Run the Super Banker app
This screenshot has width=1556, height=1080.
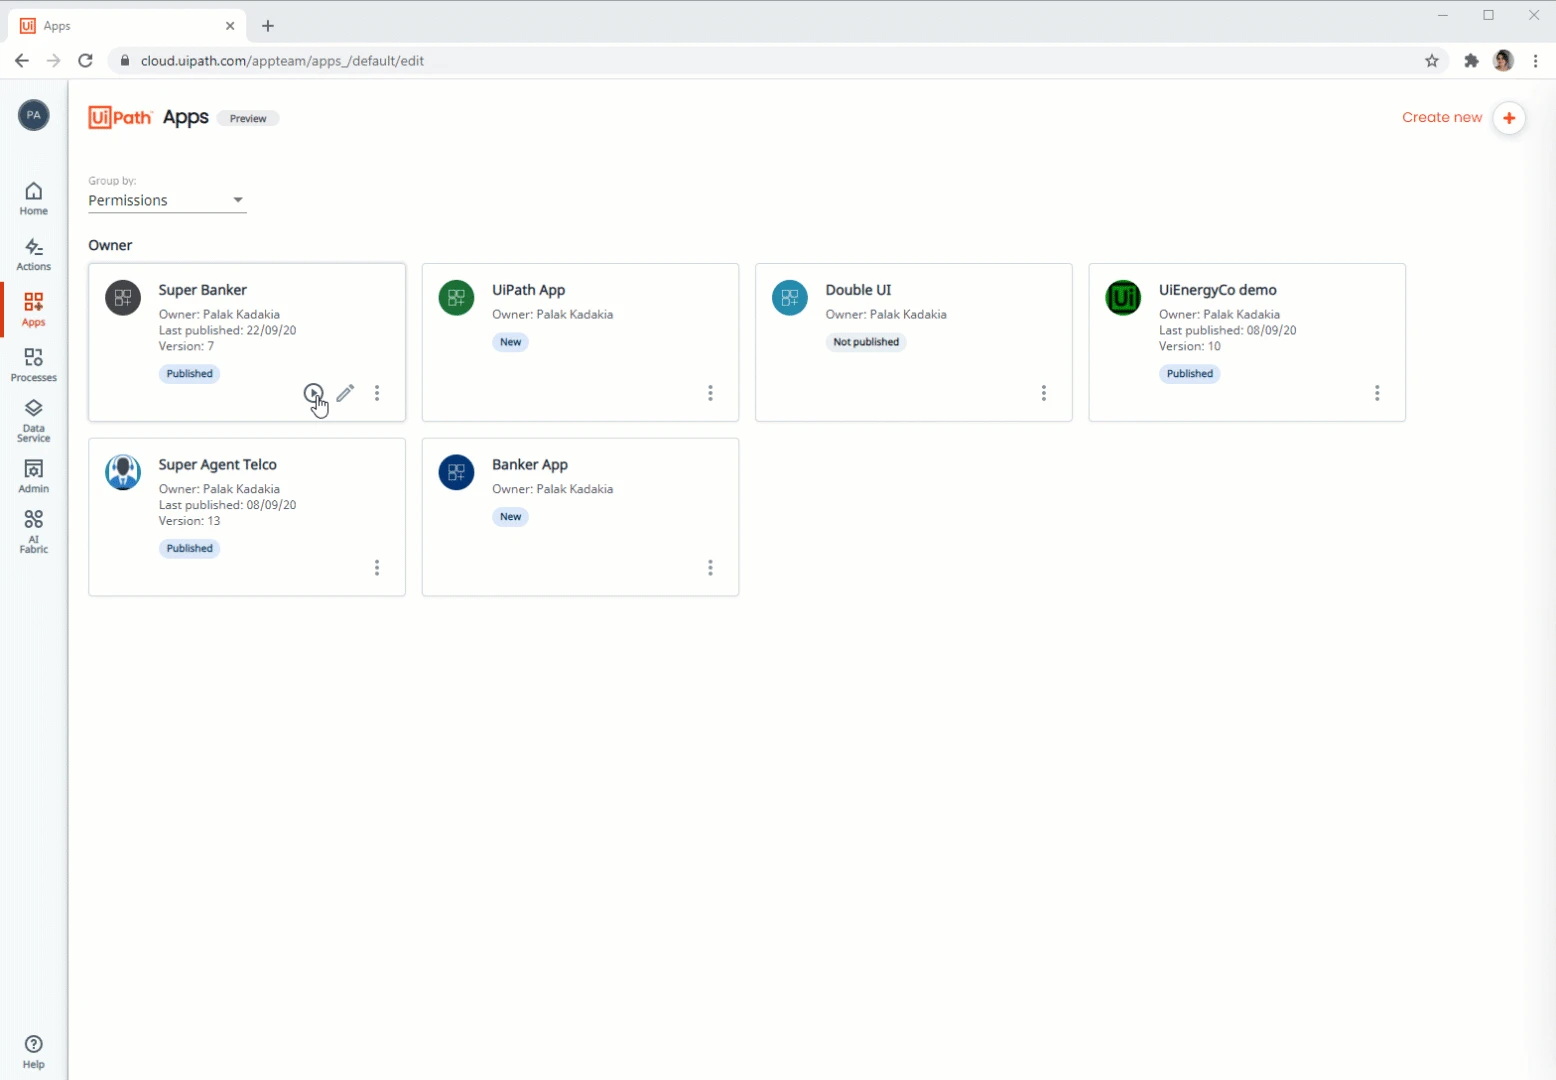313,393
